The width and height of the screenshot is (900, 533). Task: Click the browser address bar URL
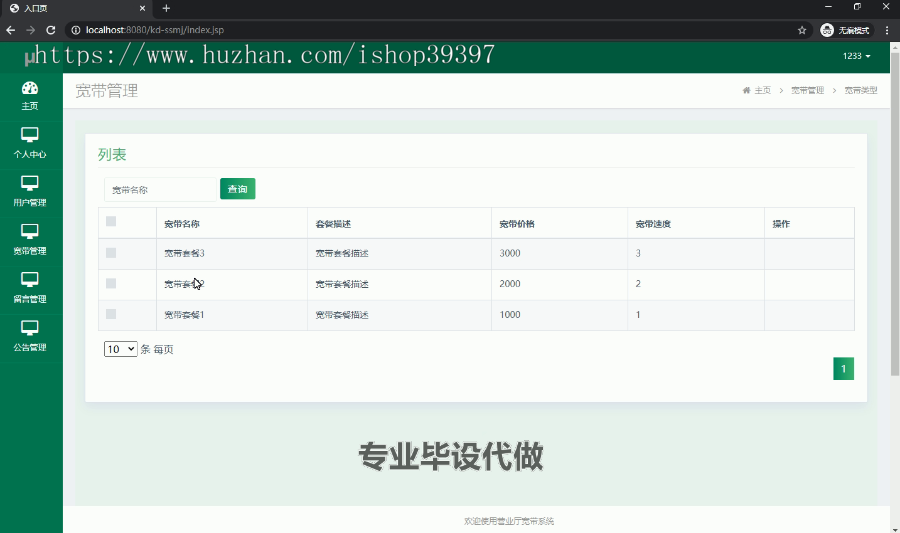155,30
